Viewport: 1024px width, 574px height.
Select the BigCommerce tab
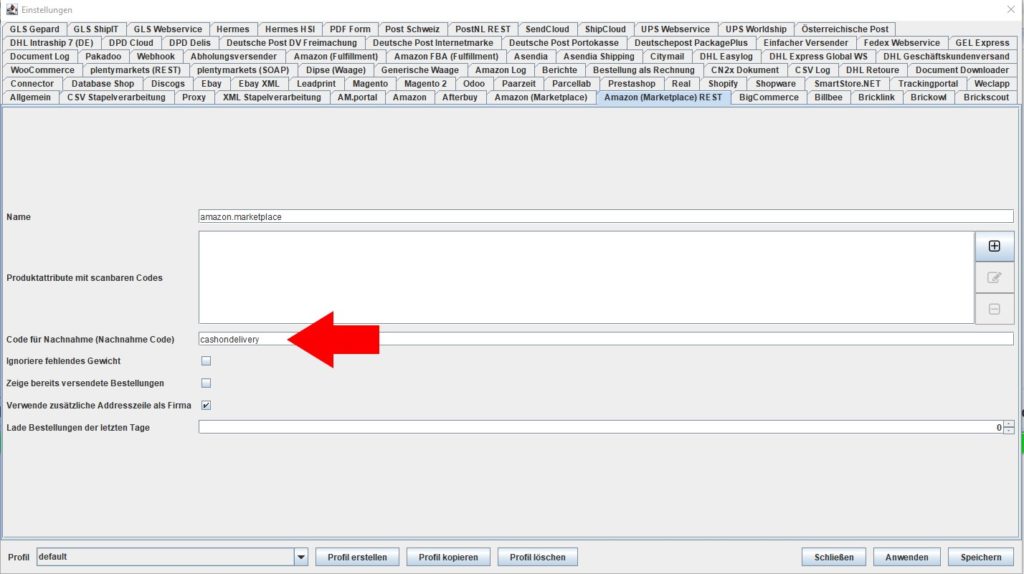coord(769,97)
